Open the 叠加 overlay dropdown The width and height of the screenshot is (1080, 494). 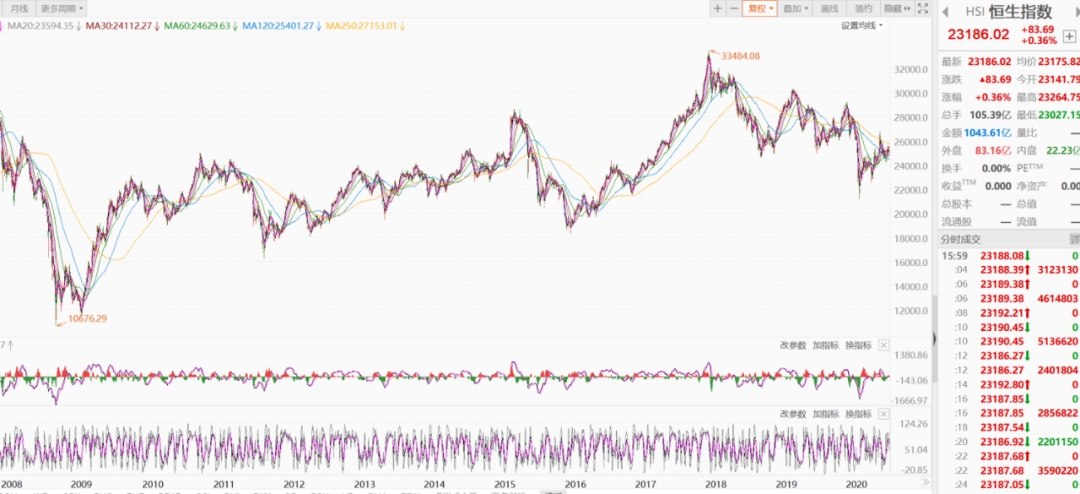[x=796, y=8]
